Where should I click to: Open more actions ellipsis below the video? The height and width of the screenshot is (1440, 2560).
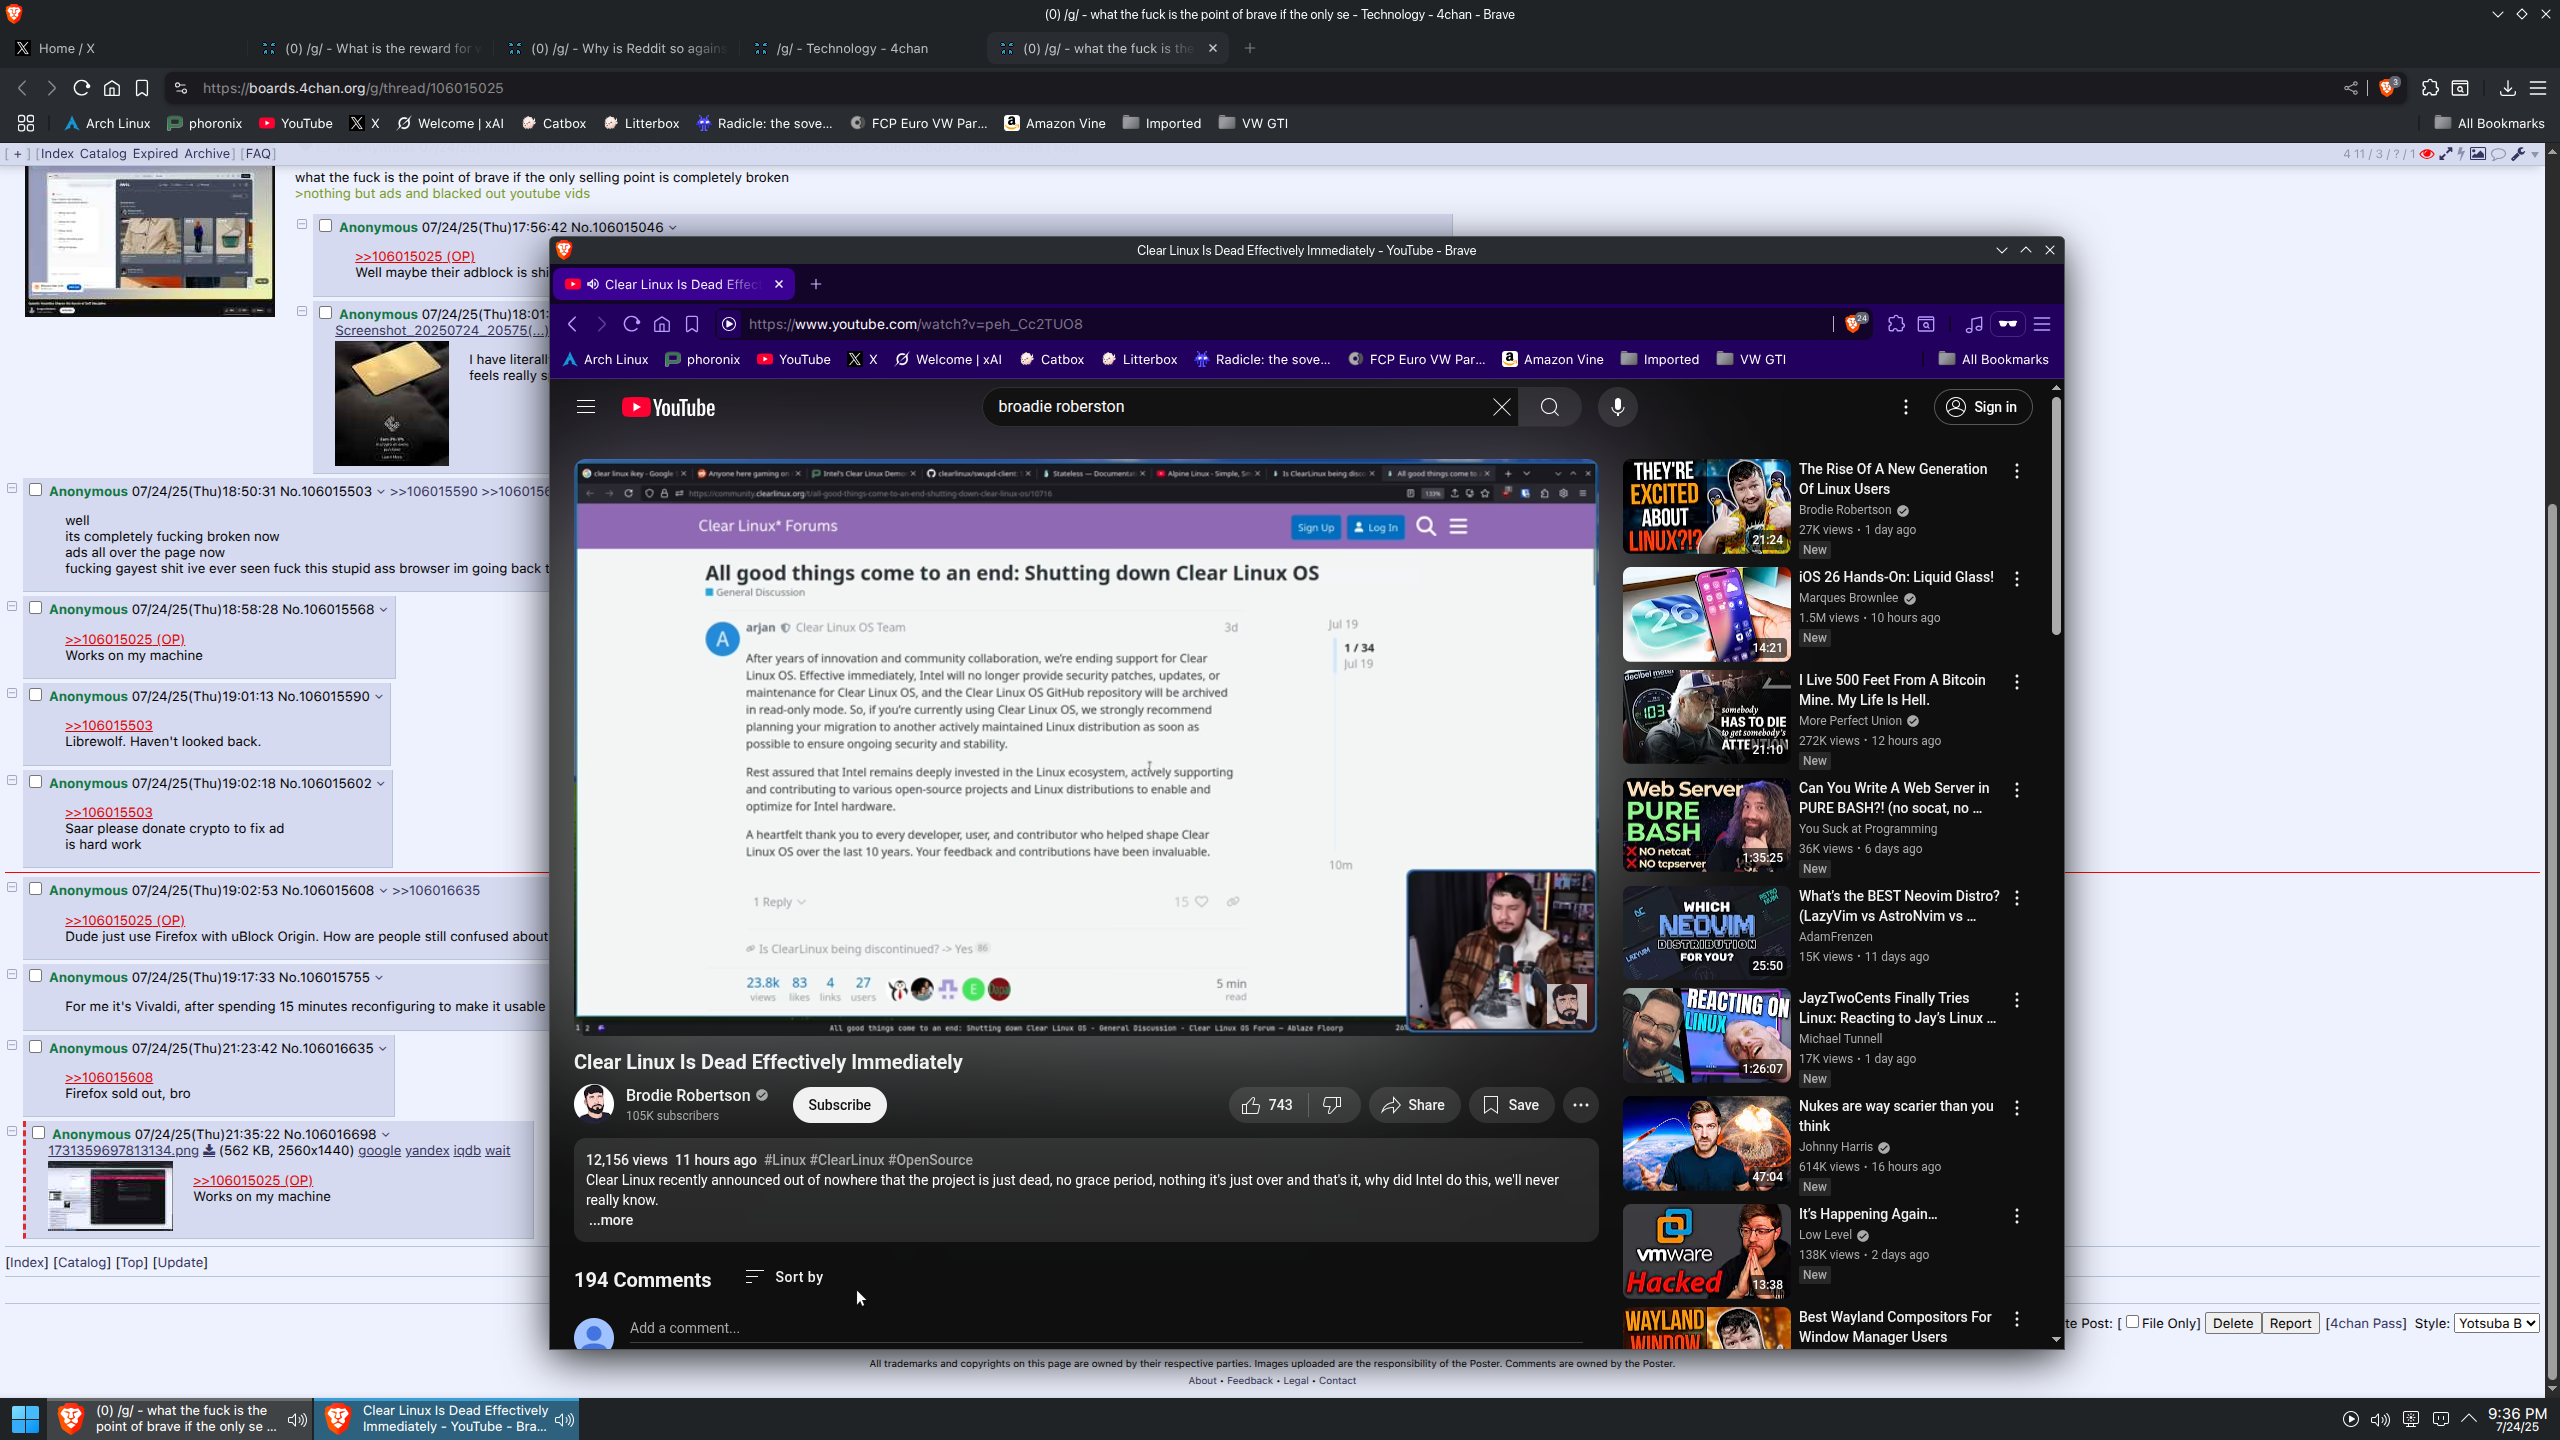tap(1580, 1105)
